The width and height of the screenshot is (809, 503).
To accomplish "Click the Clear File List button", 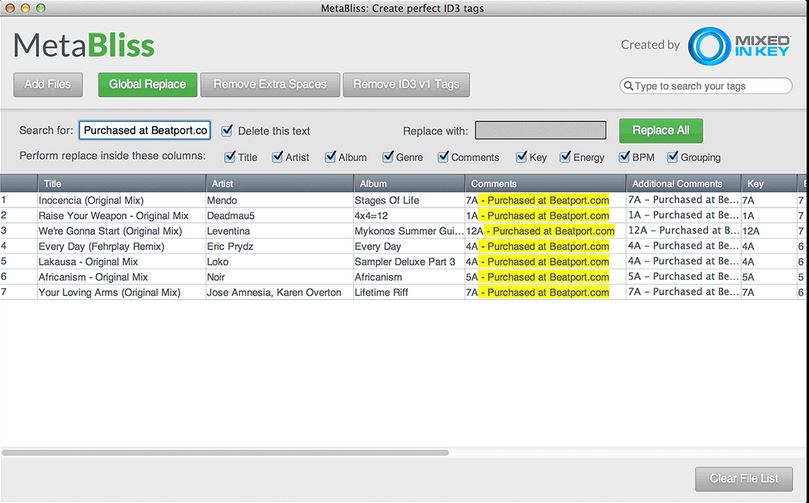I will tap(744, 479).
